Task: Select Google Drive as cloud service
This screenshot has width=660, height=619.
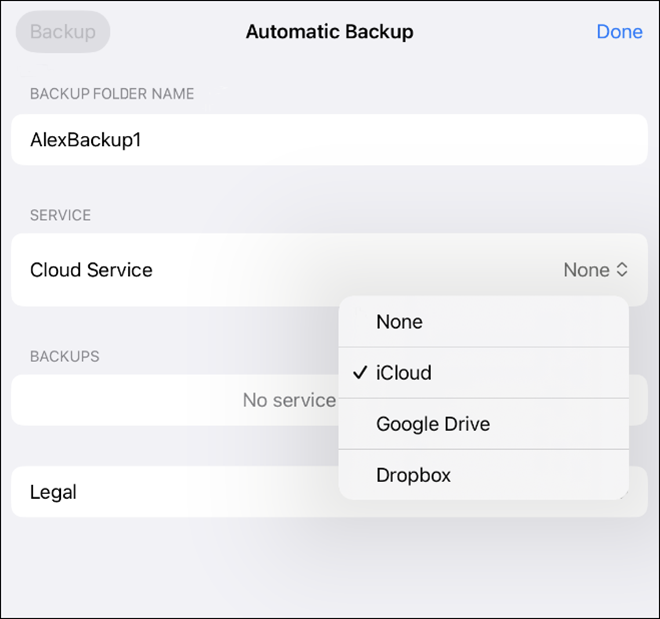Action: pos(433,424)
